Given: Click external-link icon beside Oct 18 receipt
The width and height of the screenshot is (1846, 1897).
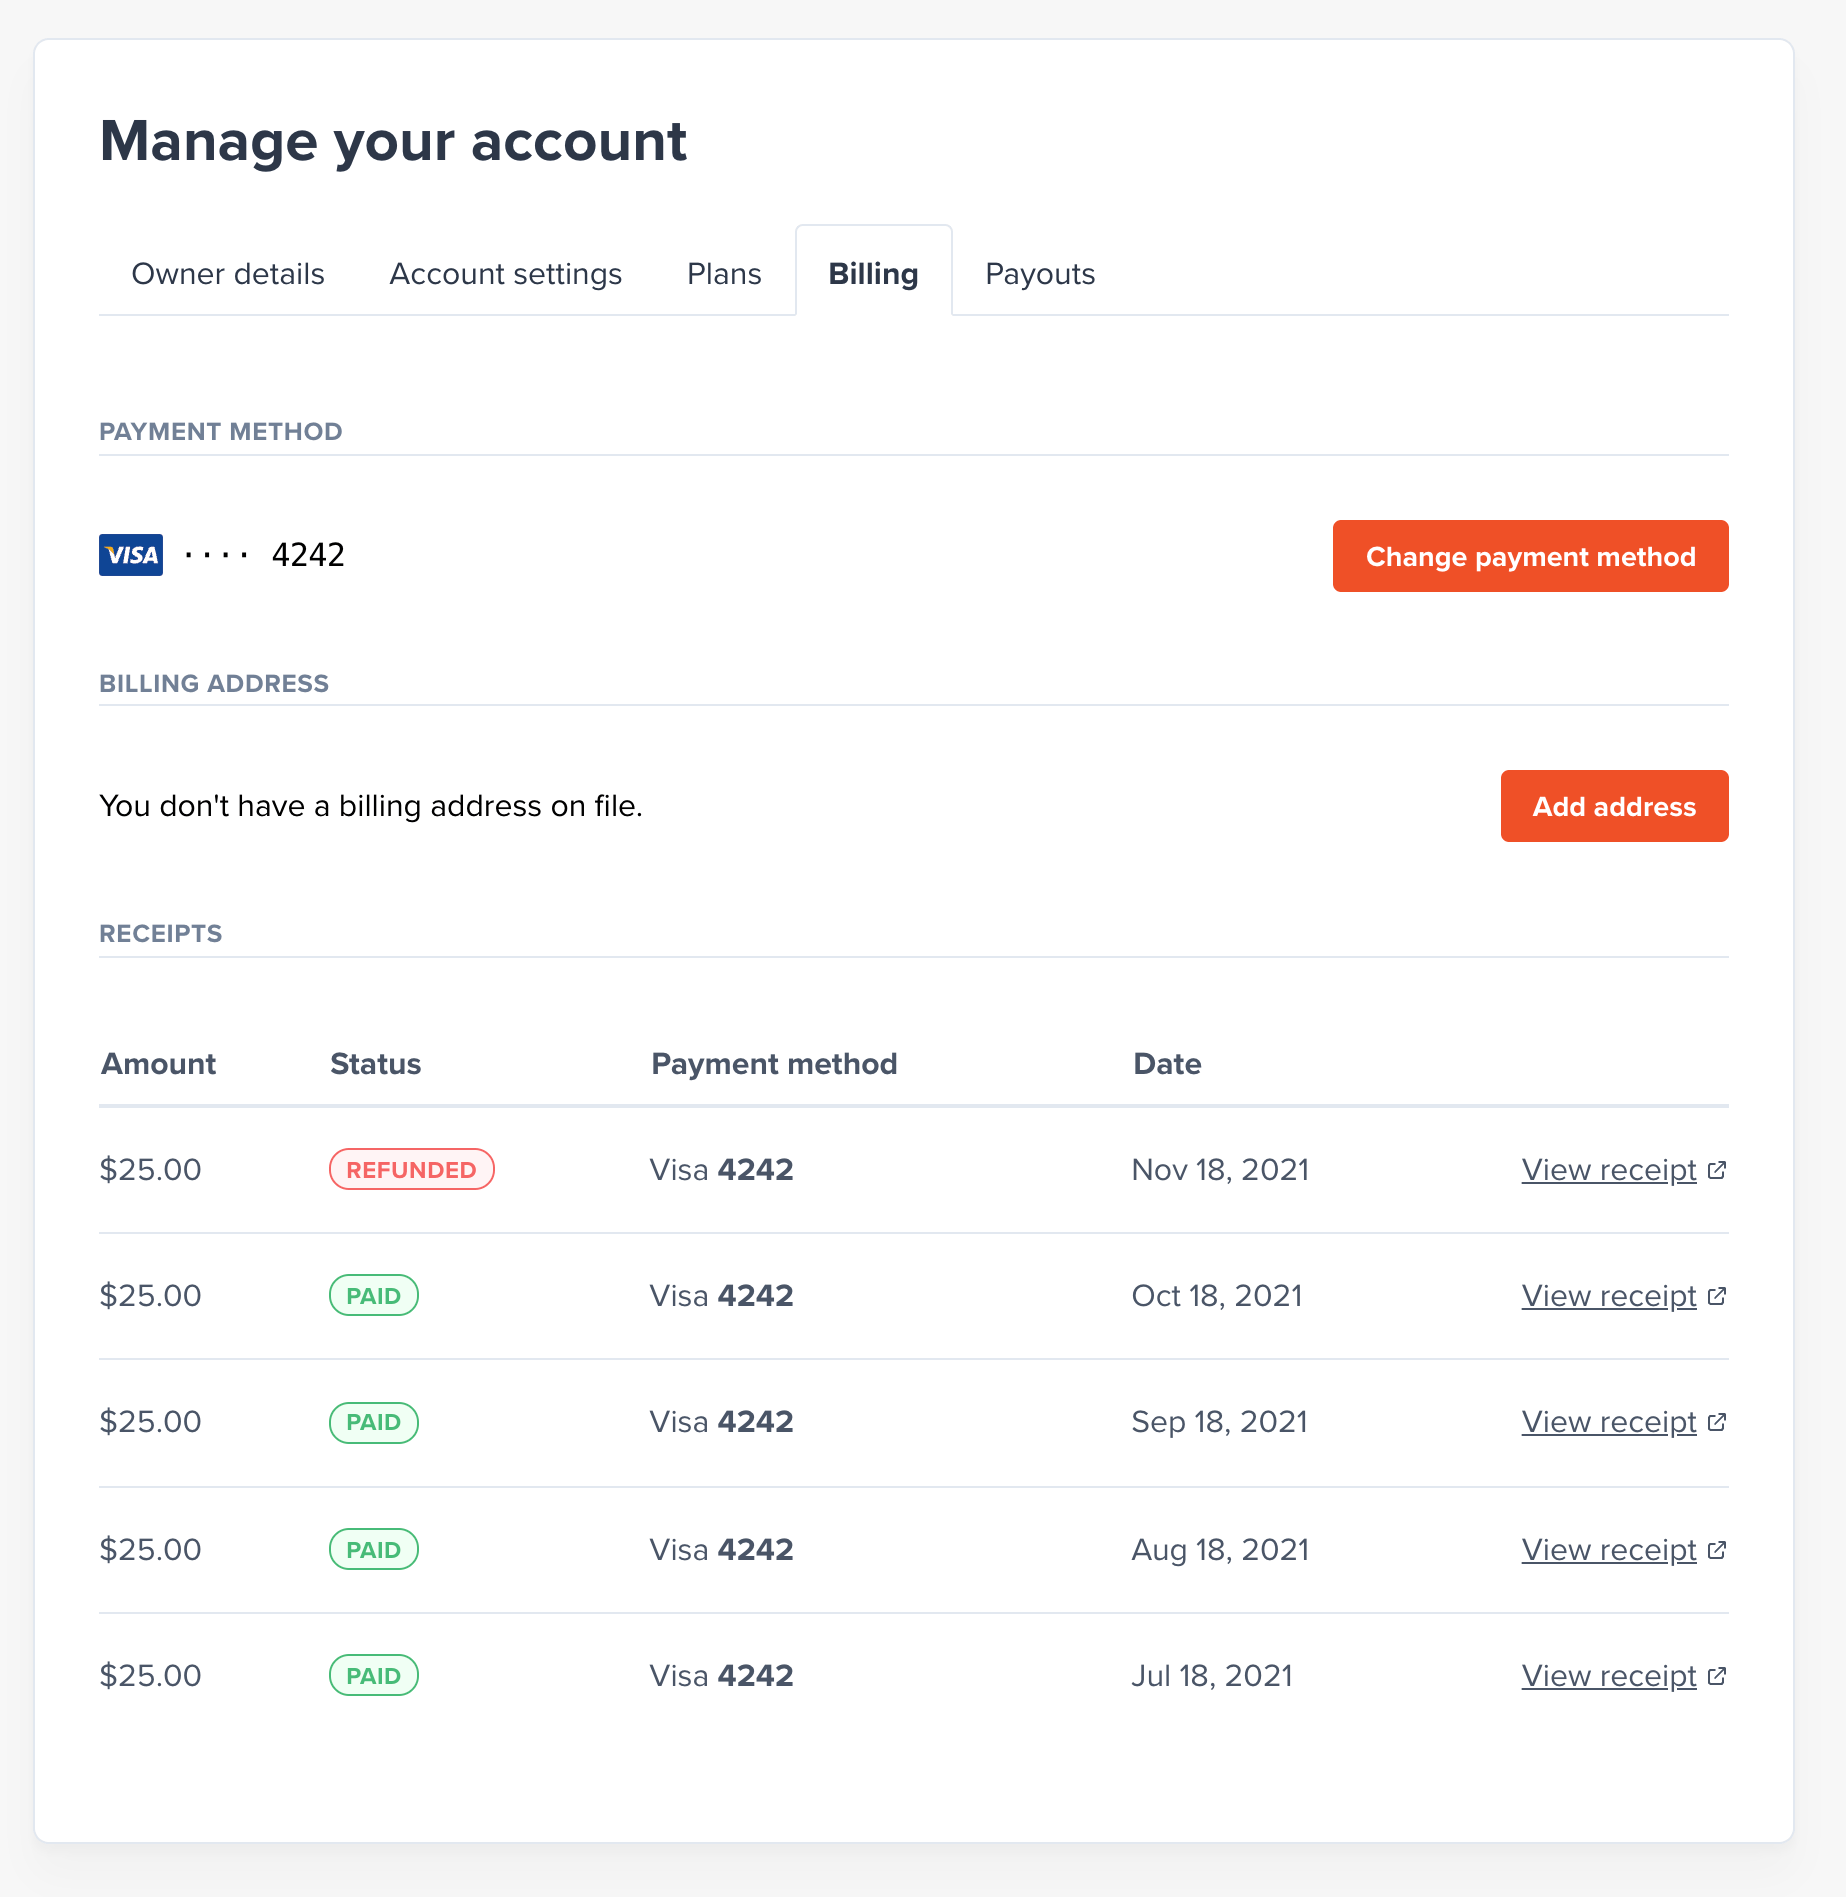Looking at the screenshot, I should [x=1718, y=1295].
